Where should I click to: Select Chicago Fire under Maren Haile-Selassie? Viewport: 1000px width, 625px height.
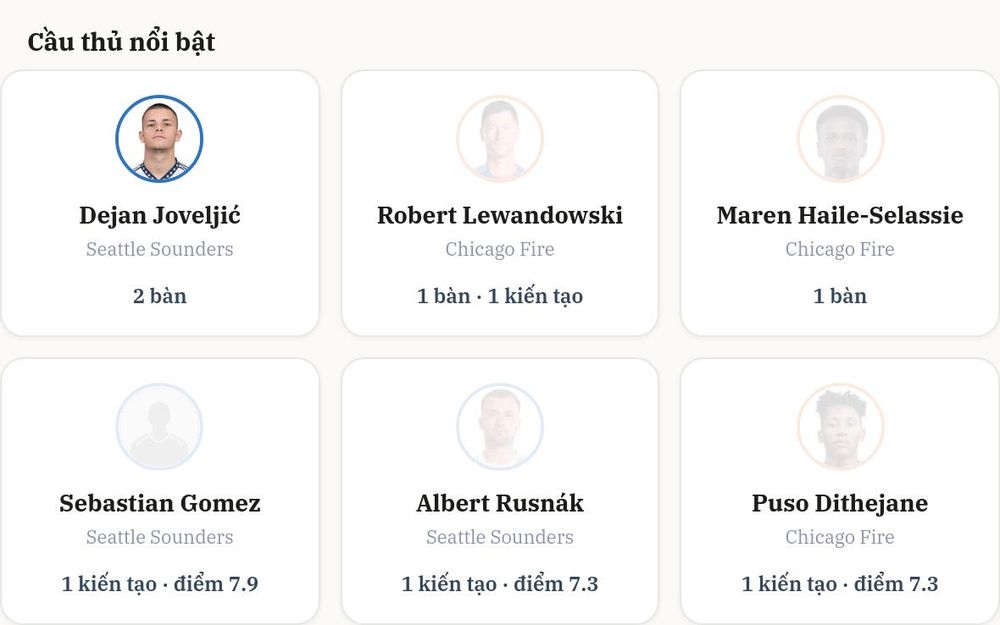click(840, 249)
